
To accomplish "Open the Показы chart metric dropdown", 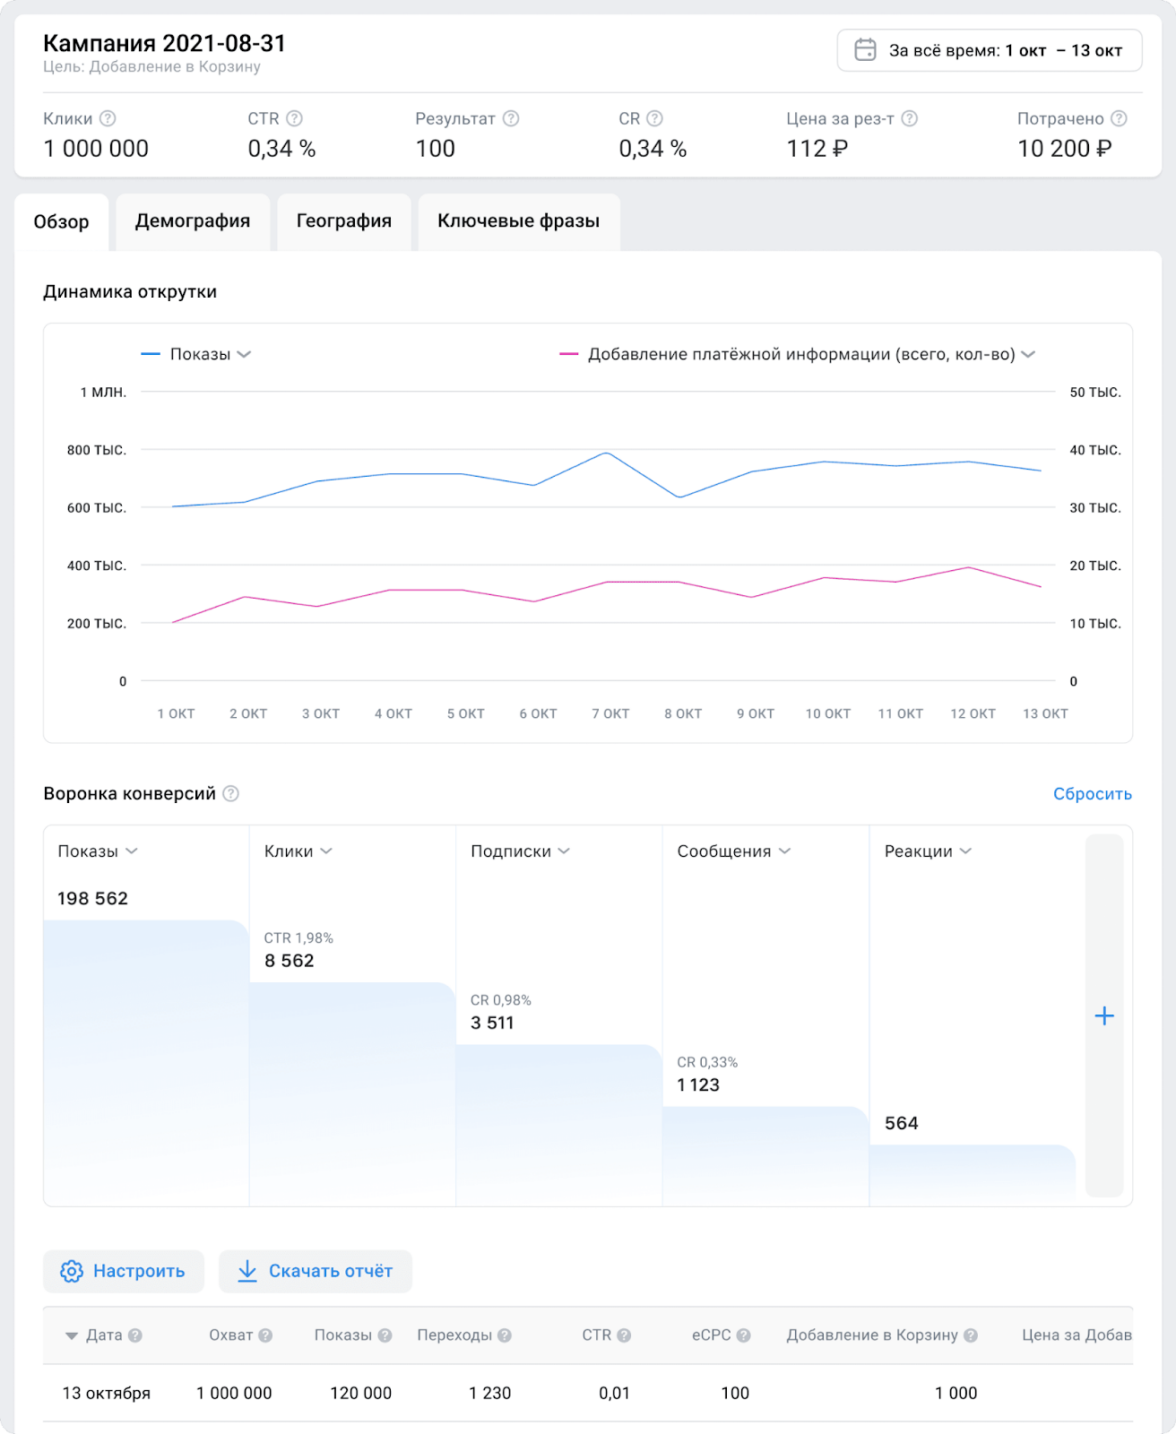I will click(244, 354).
